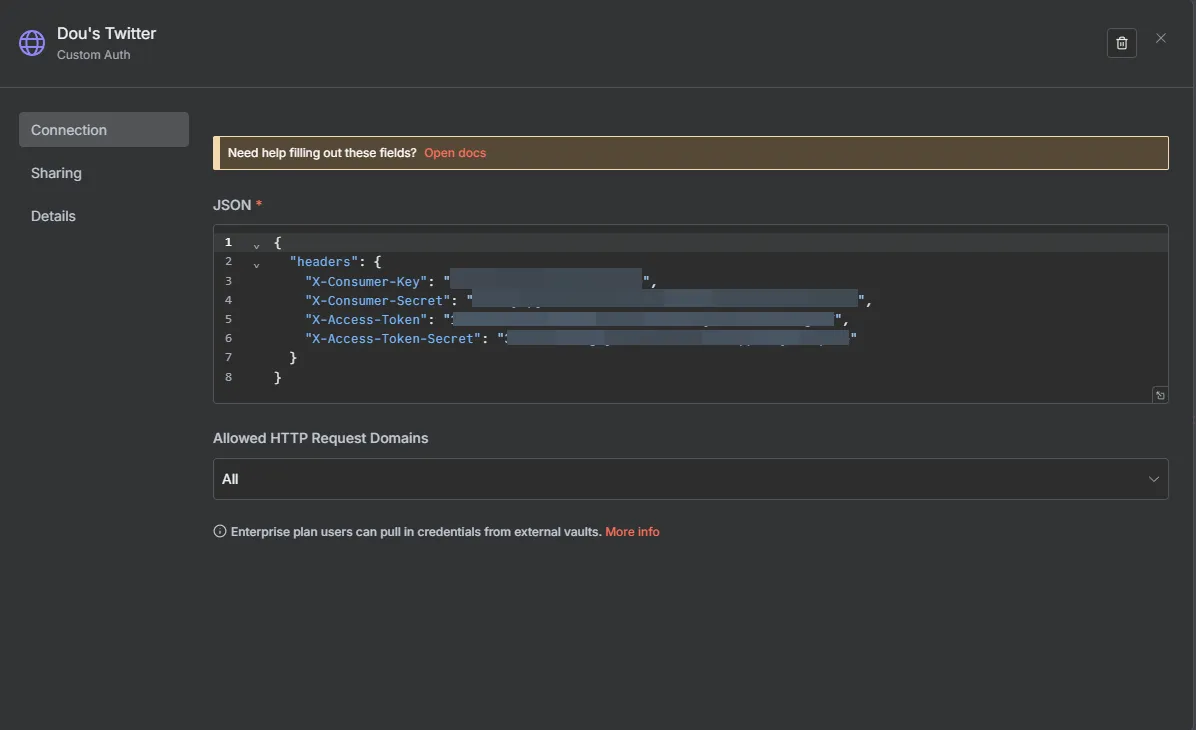Switch to the Sharing tab

(56, 172)
